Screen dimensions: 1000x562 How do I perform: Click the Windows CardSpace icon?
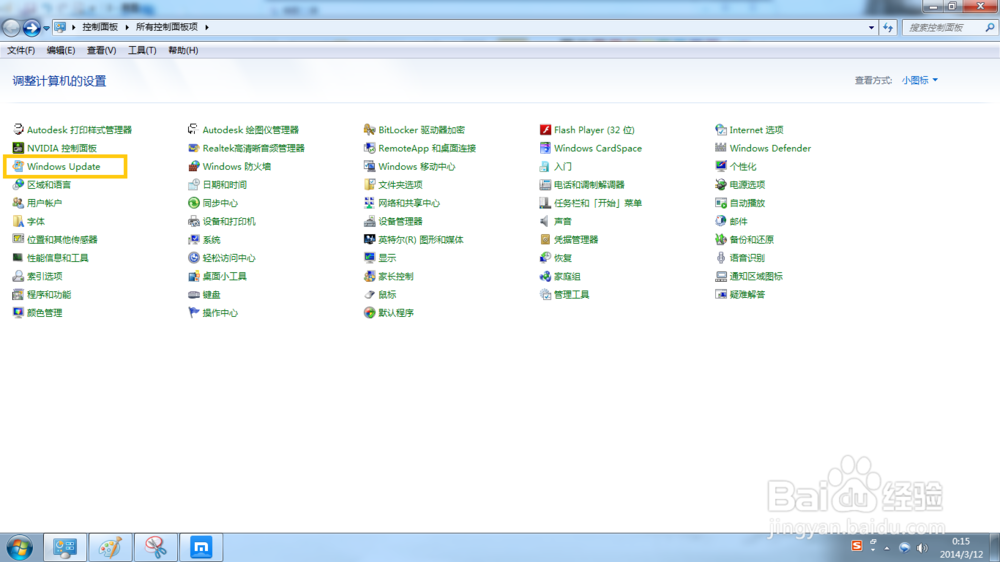click(x=545, y=148)
